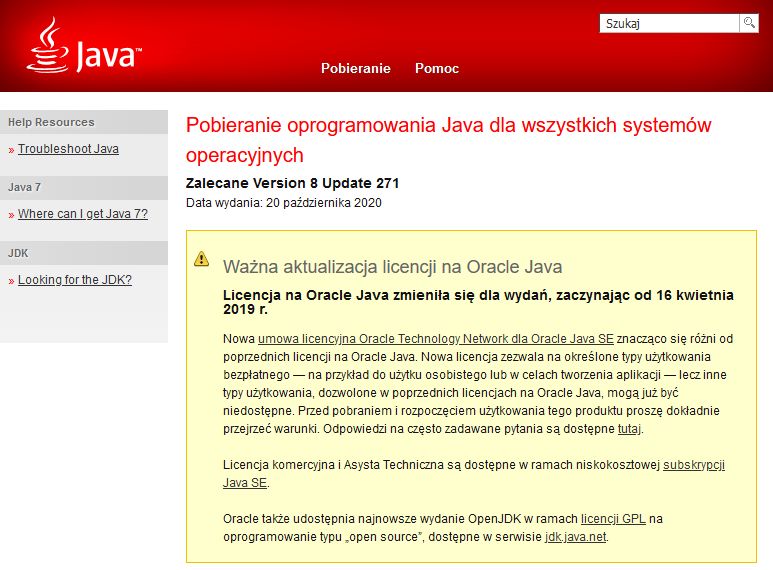Open the Oracle Technology Network license agreement link
773x570 pixels.
[436, 339]
